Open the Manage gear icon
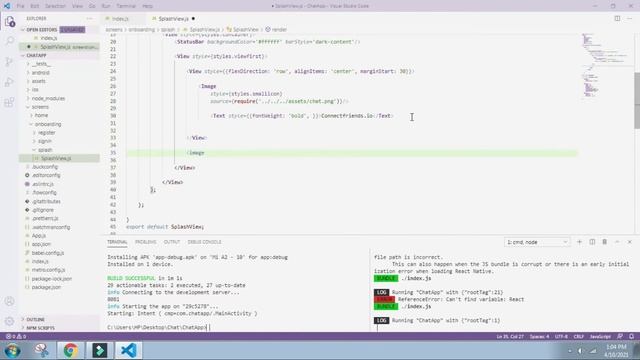The width and height of the screenshot is (640, 360). click(9, 321)
